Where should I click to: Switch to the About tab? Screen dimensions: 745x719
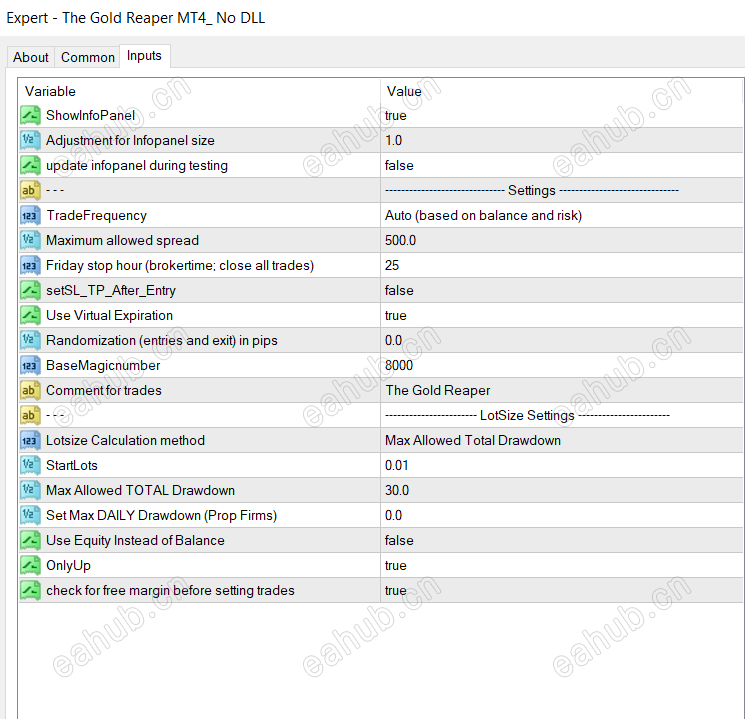pos(31,57)
